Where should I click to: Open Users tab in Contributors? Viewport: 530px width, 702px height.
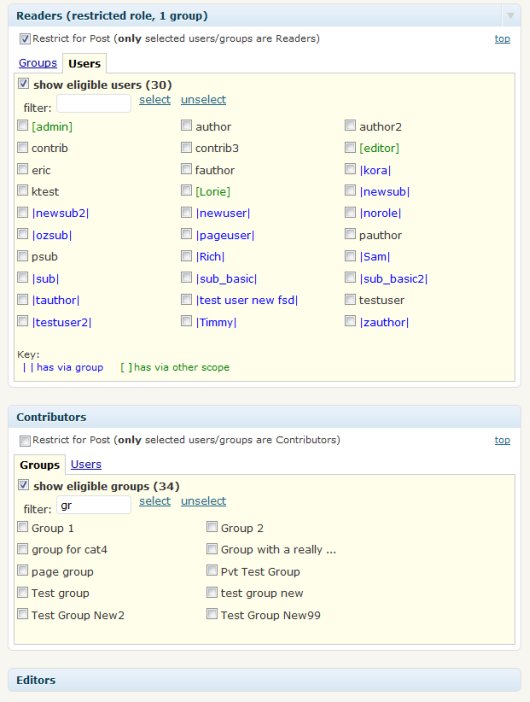86,464
